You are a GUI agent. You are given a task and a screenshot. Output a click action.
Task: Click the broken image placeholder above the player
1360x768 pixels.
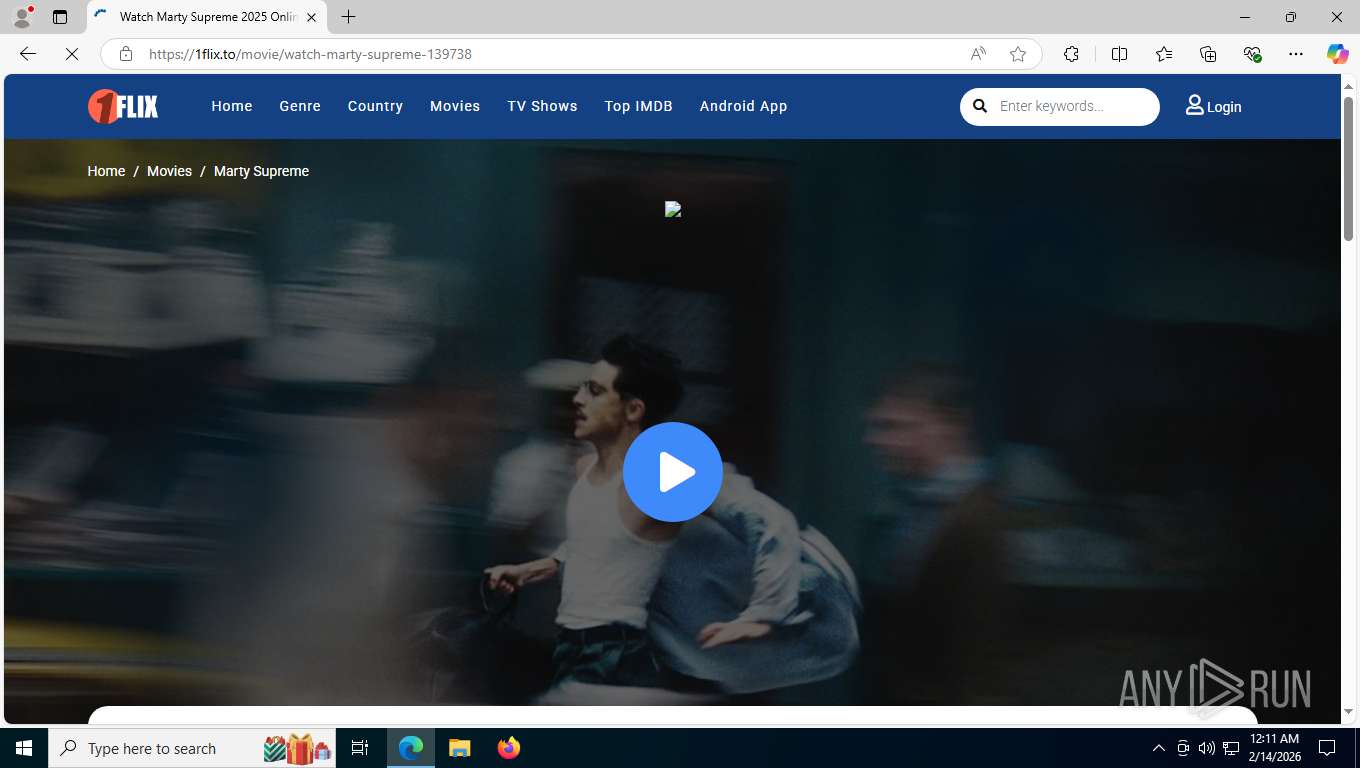pyautogui.click(x=673, y=209)
